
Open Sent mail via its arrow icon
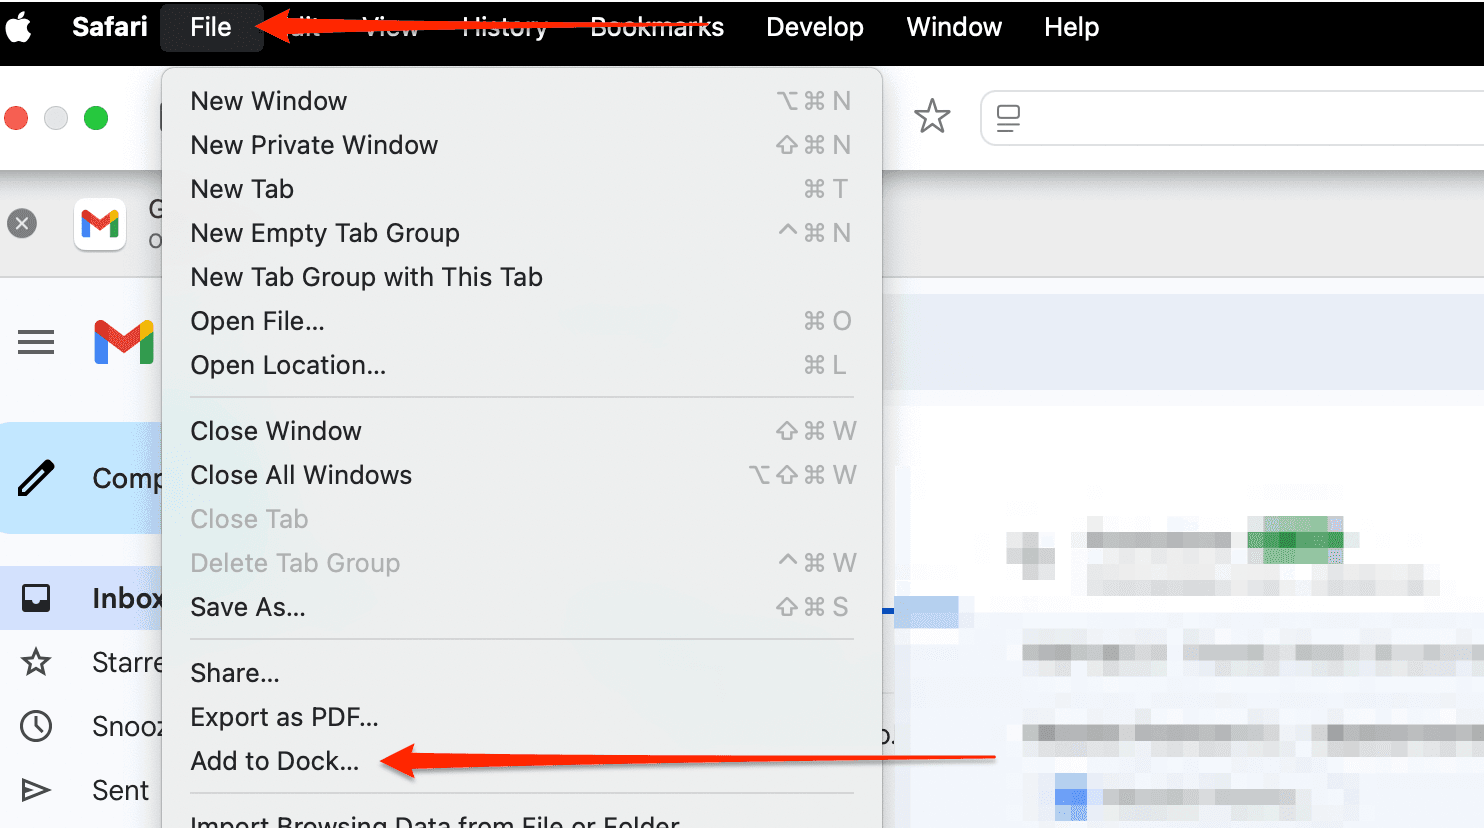(36, 790)
